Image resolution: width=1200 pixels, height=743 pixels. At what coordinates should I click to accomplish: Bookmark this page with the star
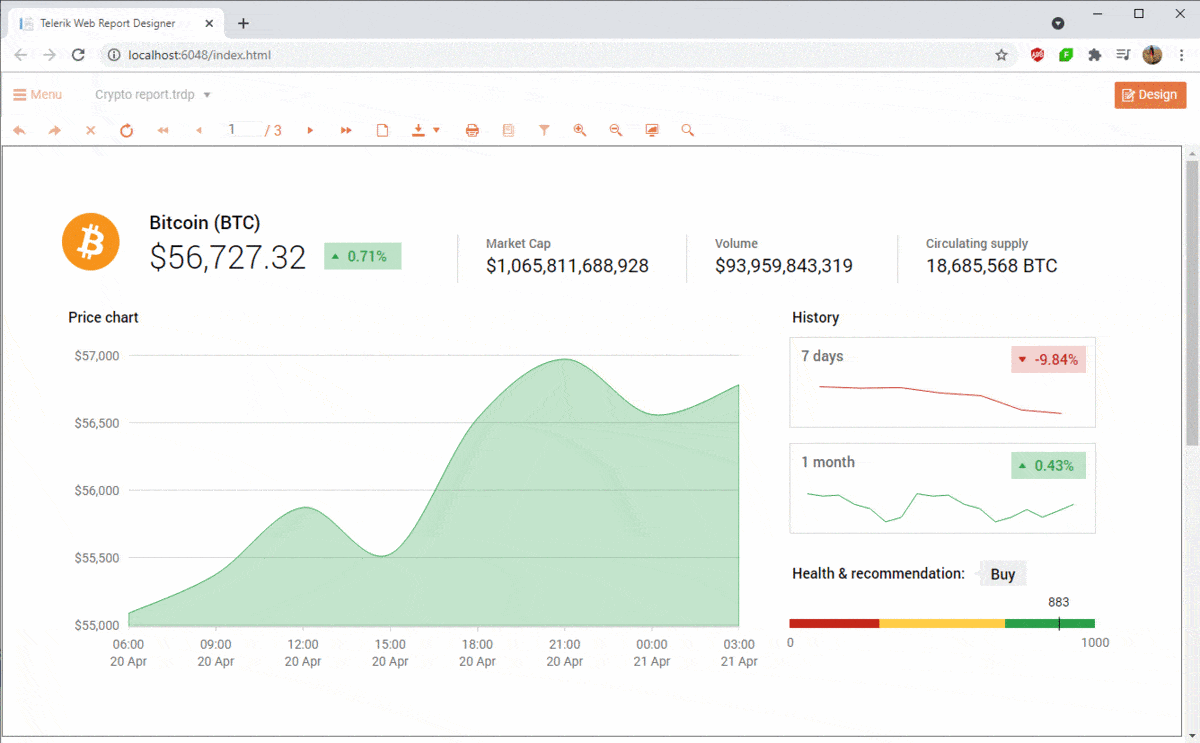pyautogui.click(x=1001, y=55)
